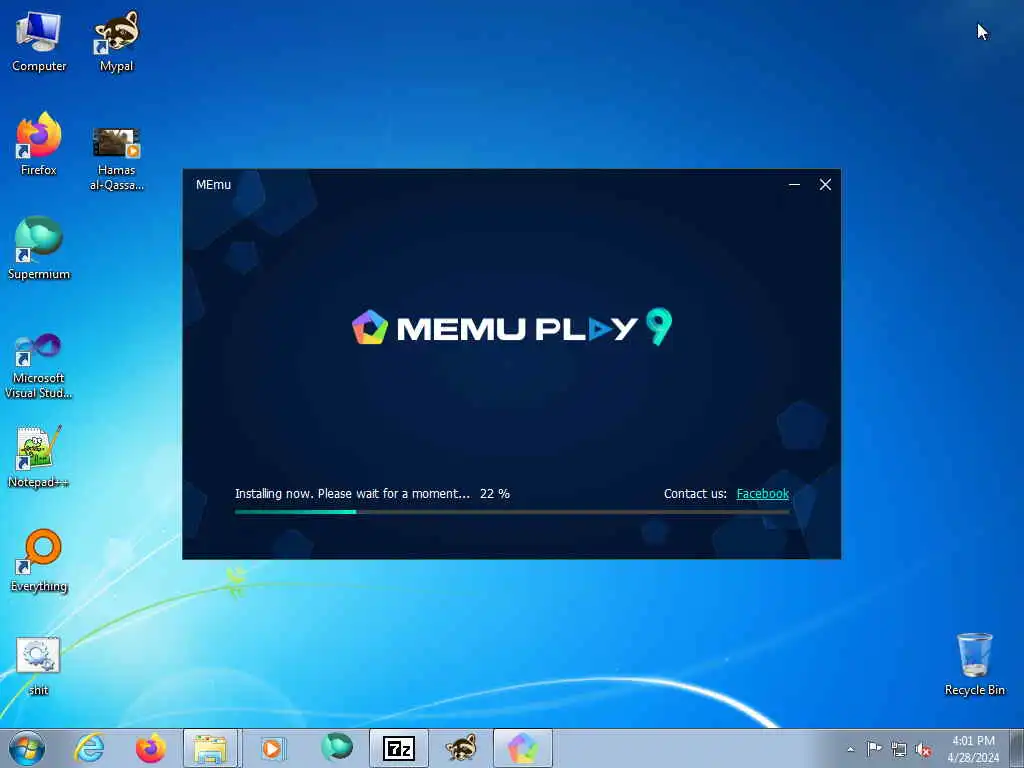Open Mypal raccoon icon in taskbar

(x=460, y=748)
